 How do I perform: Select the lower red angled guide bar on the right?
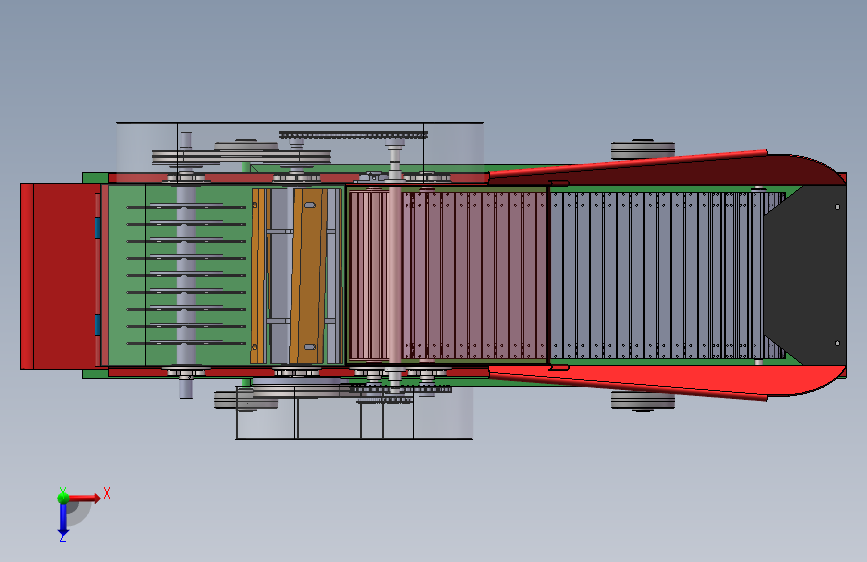pyautogui.click(x=628, y=386)
